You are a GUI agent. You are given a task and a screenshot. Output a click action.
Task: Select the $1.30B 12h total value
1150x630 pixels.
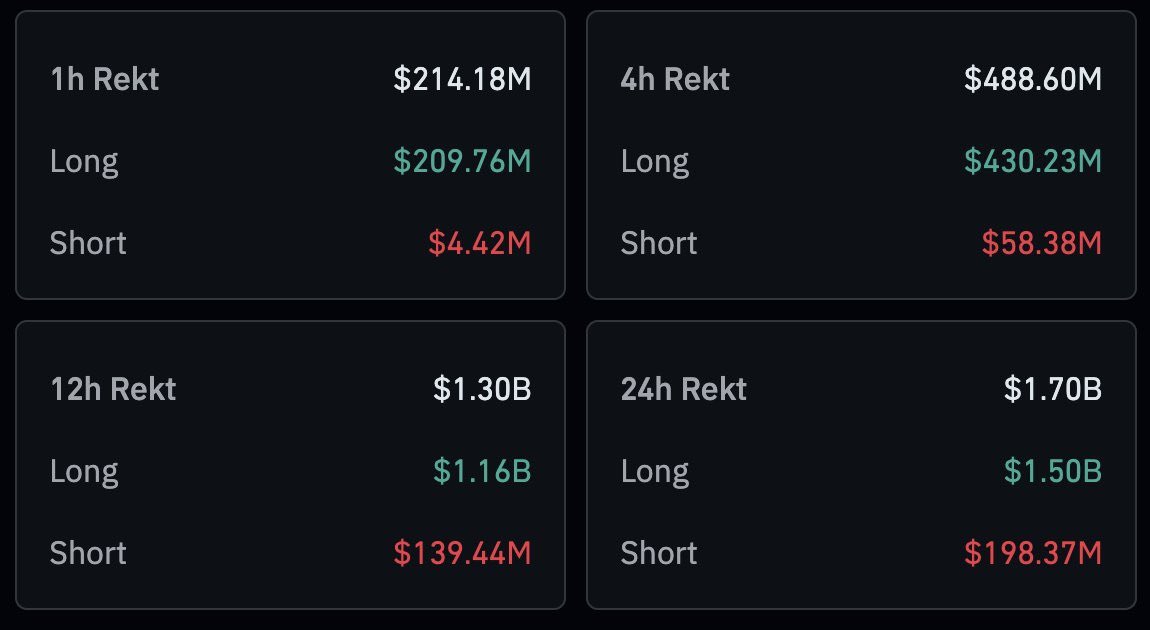(482, 389)
